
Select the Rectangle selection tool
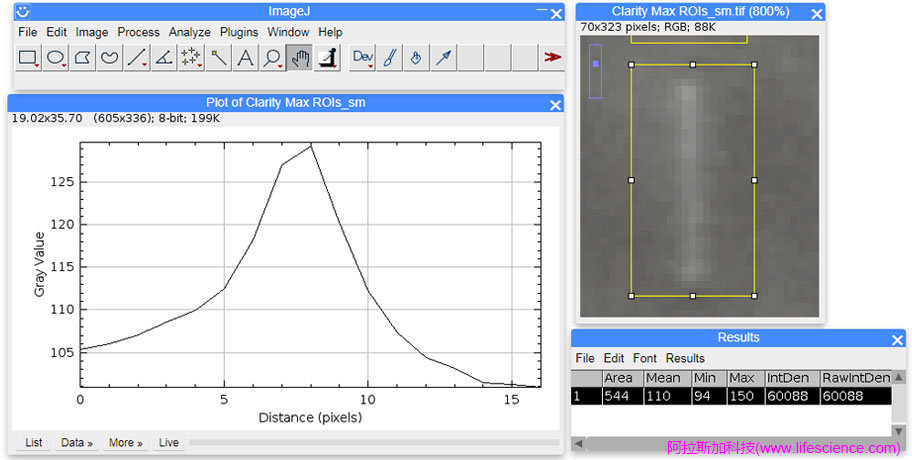point(30,58)
